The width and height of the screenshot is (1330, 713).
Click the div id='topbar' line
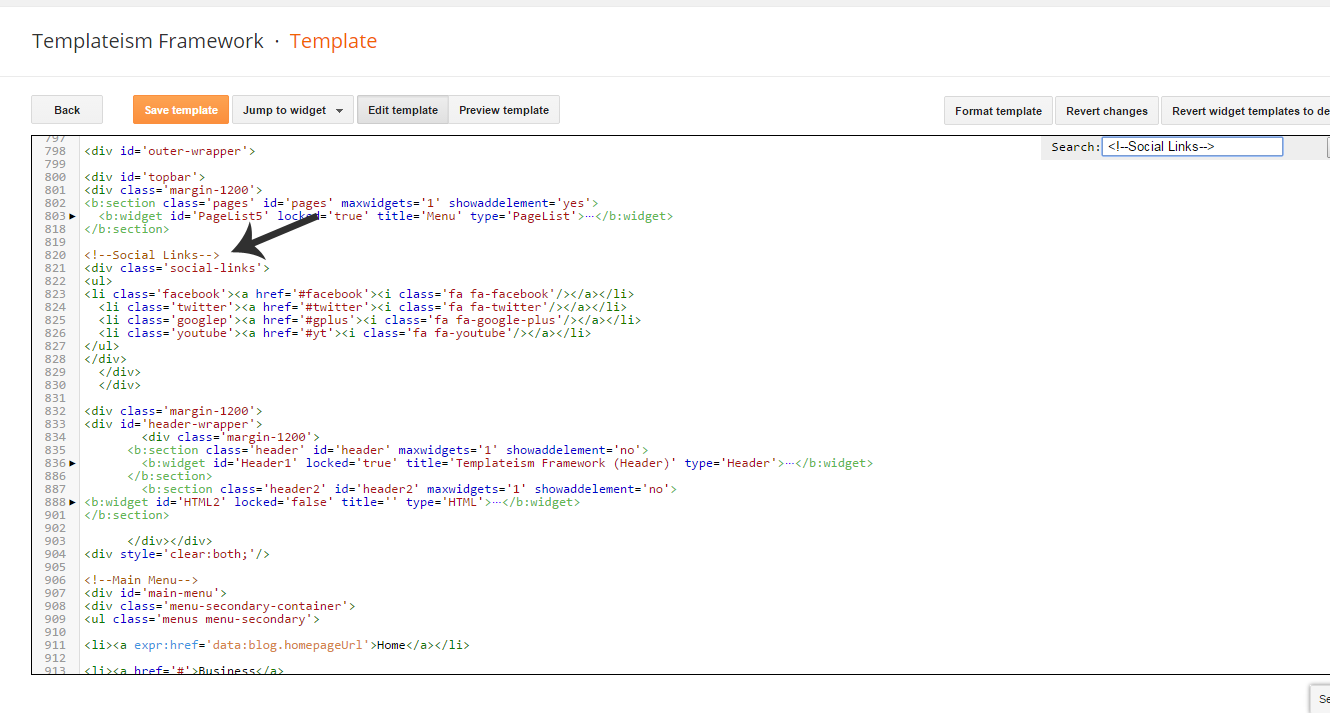tap(145, 177)
